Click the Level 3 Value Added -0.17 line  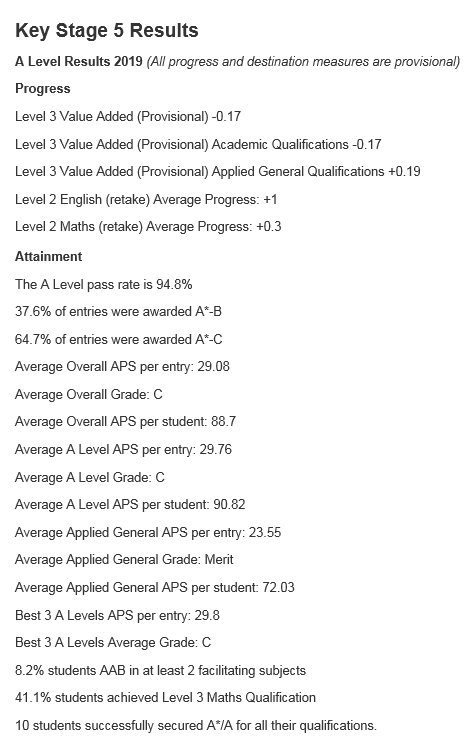[x=128, y=117]
